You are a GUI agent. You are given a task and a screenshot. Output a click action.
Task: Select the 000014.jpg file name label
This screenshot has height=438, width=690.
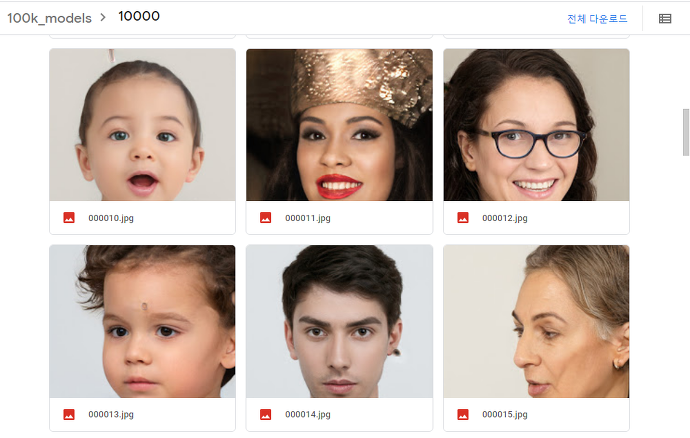[x=308, y=414]
